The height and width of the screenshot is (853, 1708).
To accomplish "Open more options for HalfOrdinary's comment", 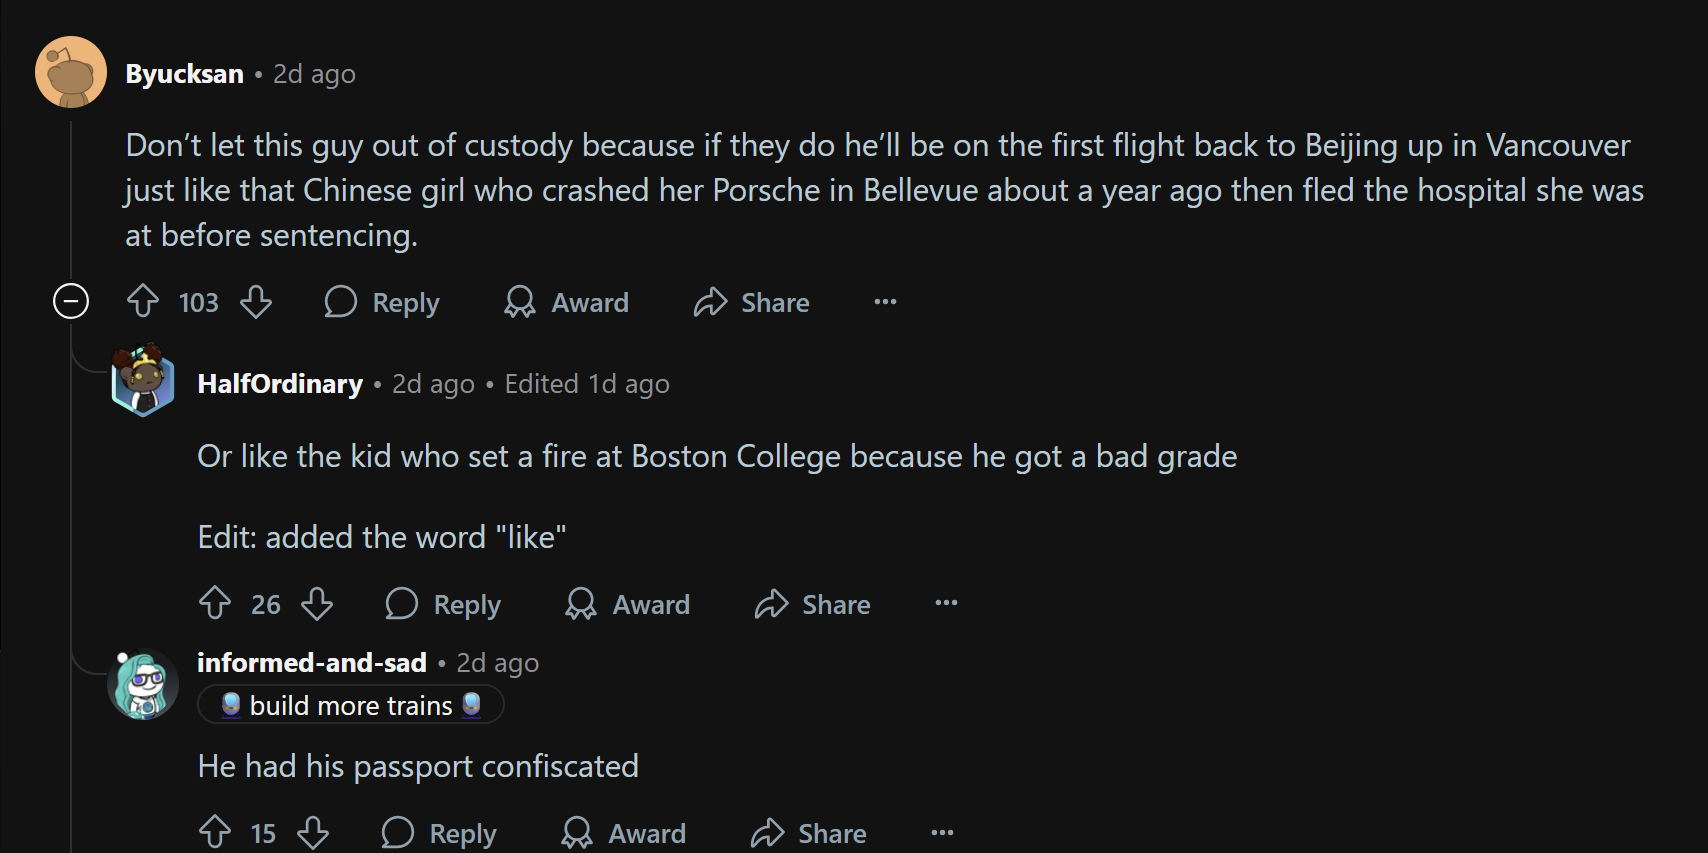I will click(946, 603).
